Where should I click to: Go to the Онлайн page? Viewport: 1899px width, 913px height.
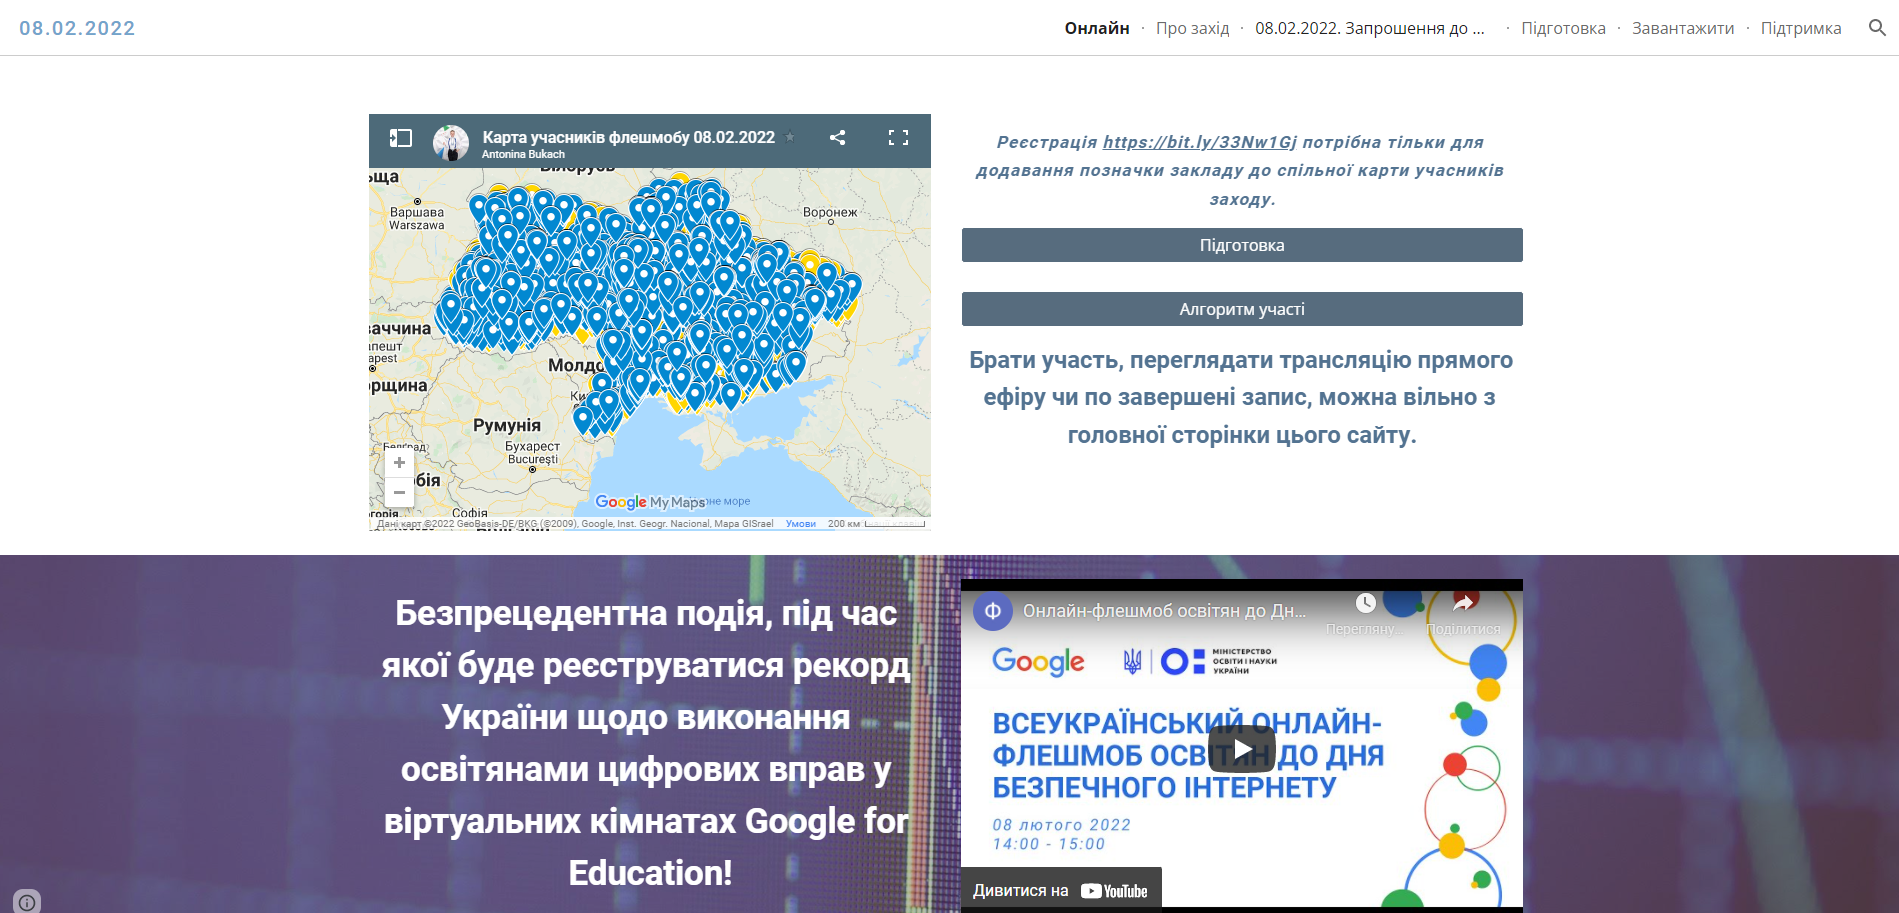coord(1097,28)
